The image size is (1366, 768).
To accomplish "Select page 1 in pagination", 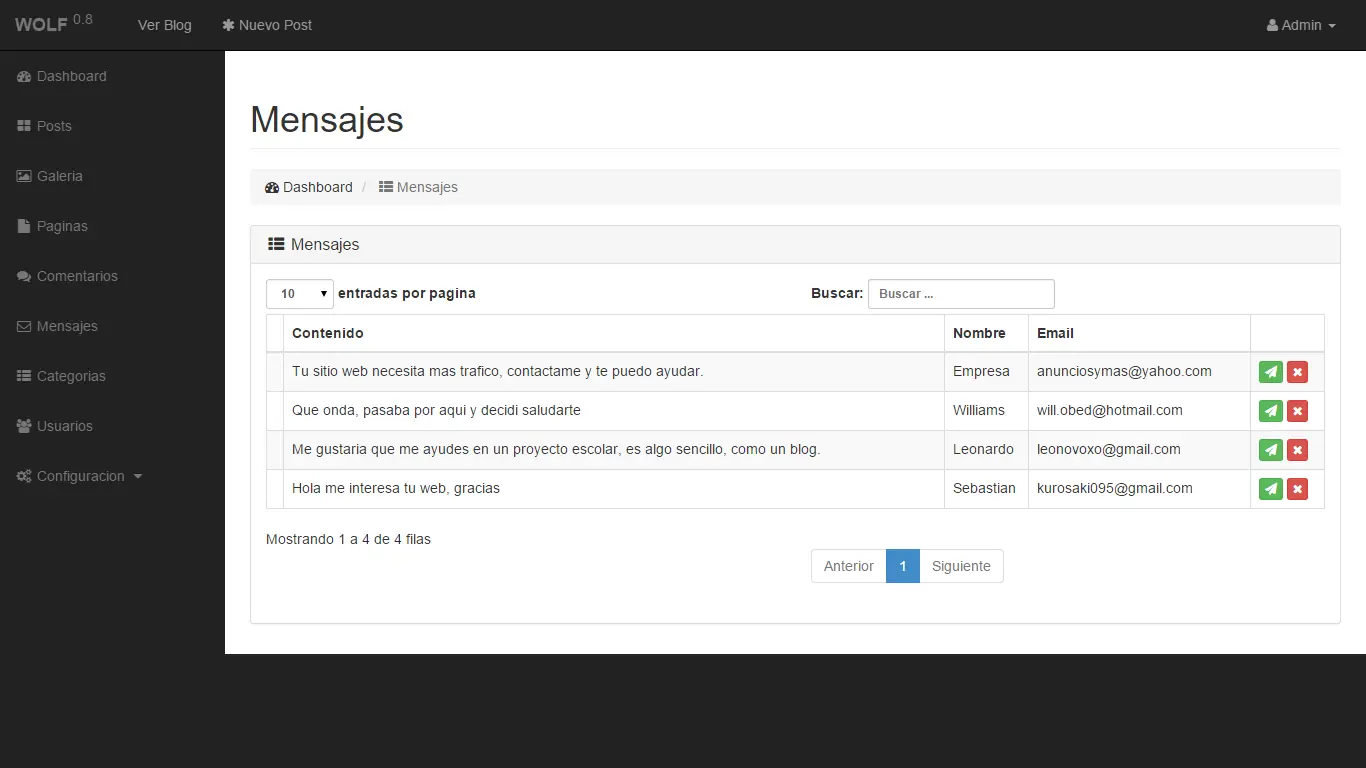I will 903,566.
